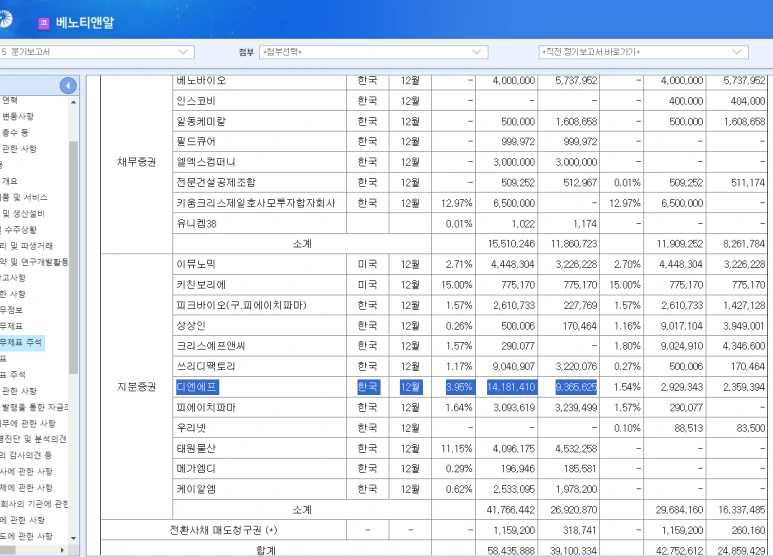773x557 pixels.
Task: Click the company name 베노티앤알
Action: click(x=85, y=23)
